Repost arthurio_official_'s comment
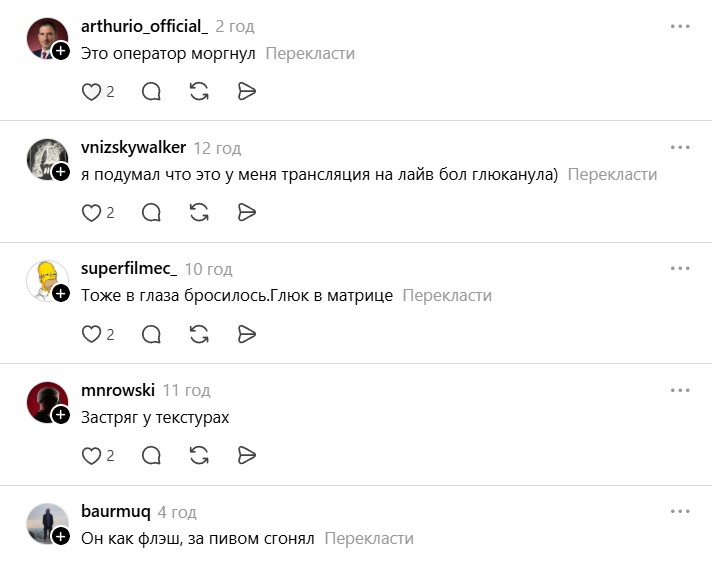Viewport: 712px width, 562px height. click(199, 92)
